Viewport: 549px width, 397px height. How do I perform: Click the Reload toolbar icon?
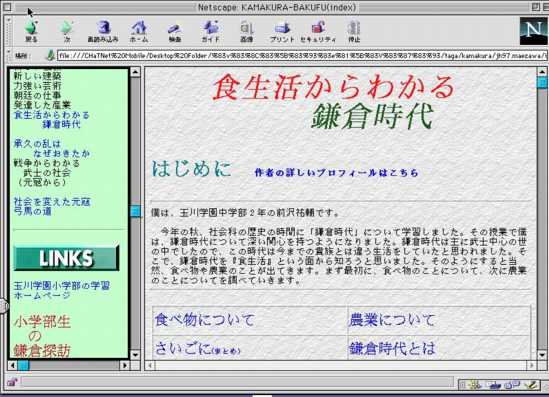pyautogui.click(x=103, y=31)
